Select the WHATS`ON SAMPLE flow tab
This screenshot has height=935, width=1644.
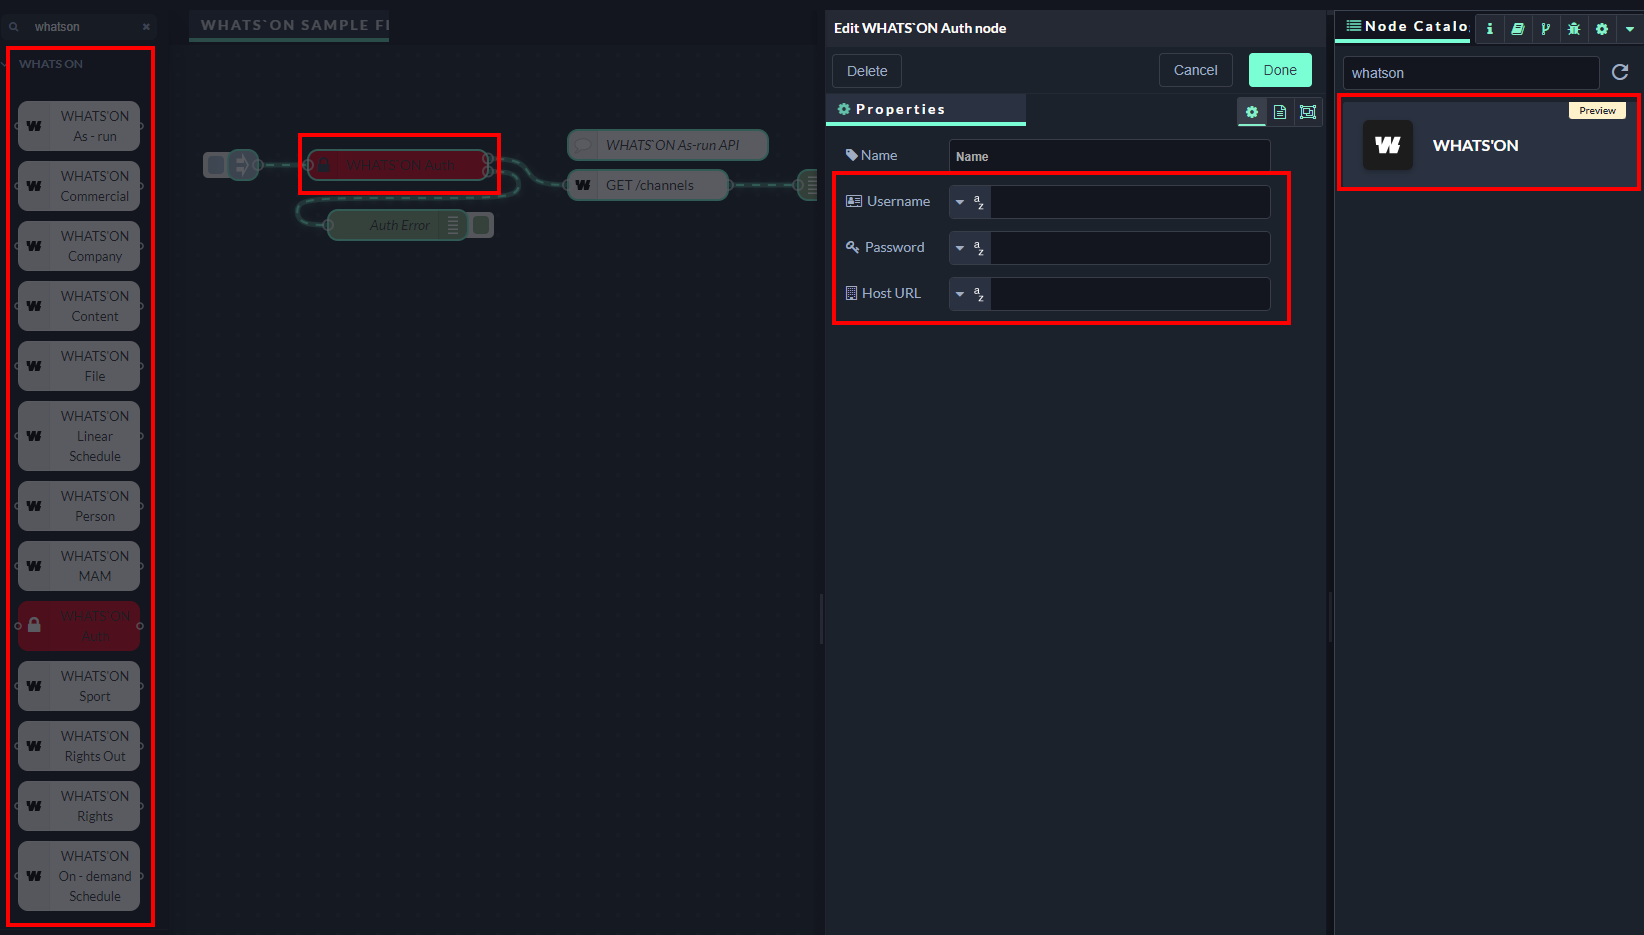(x=290, y=25)
